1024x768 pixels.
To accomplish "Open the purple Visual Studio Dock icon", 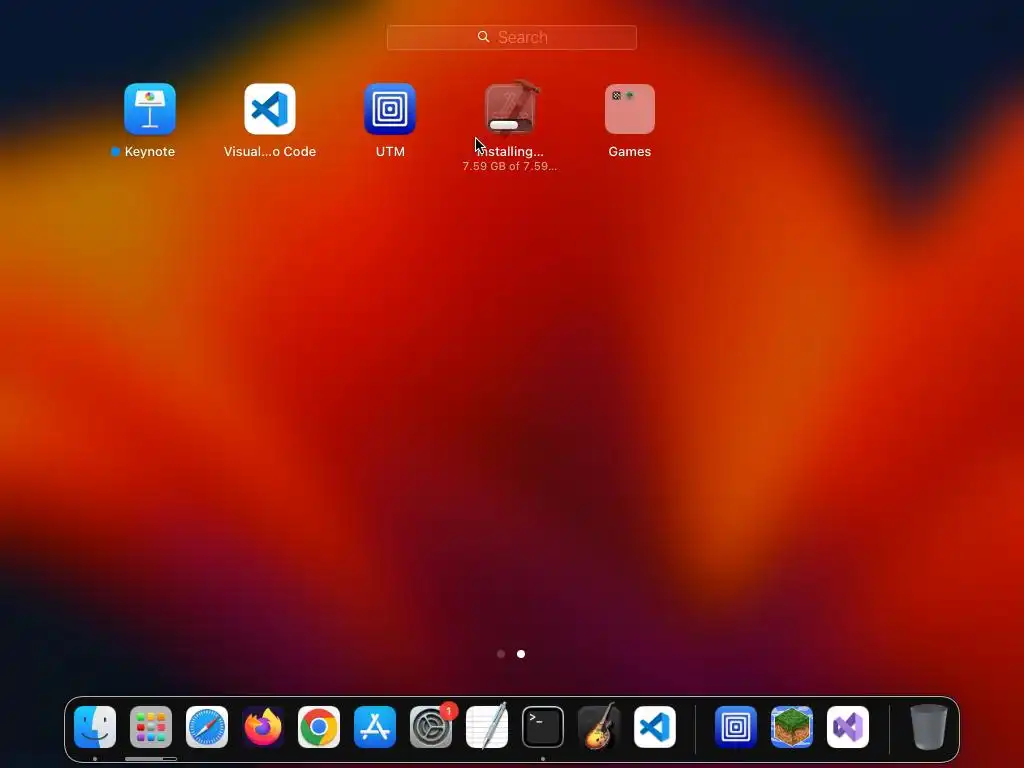I will [x=848, y=727].
